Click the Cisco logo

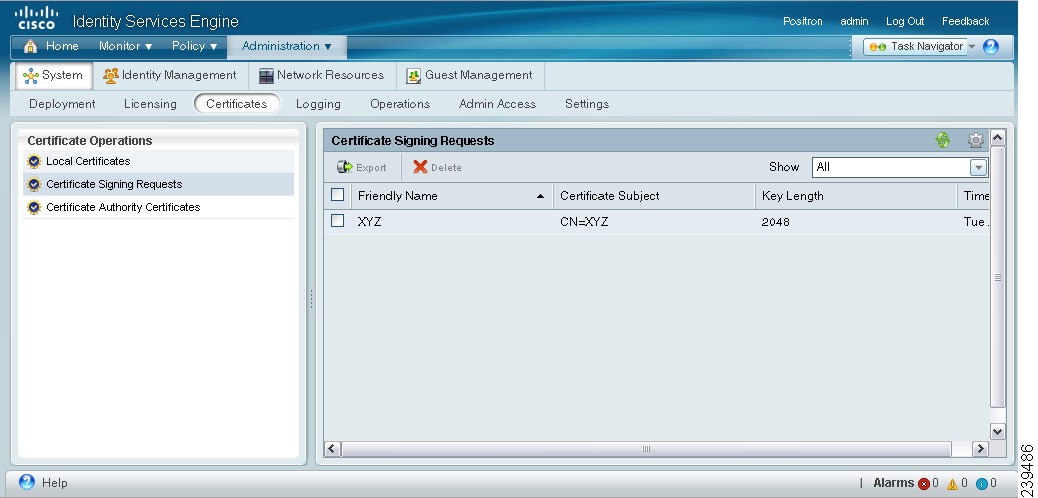tap(36, 18)
